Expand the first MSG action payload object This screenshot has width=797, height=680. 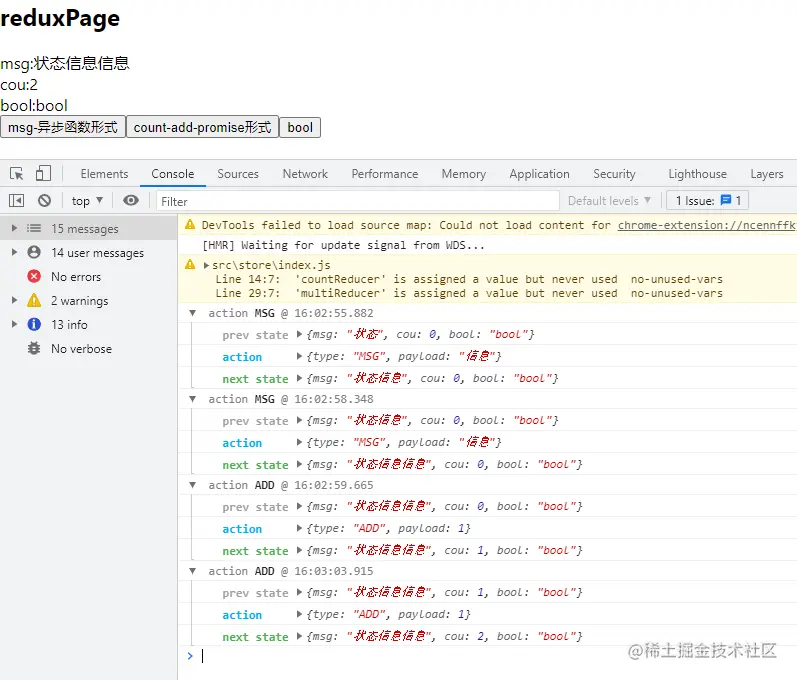point(299,356)
